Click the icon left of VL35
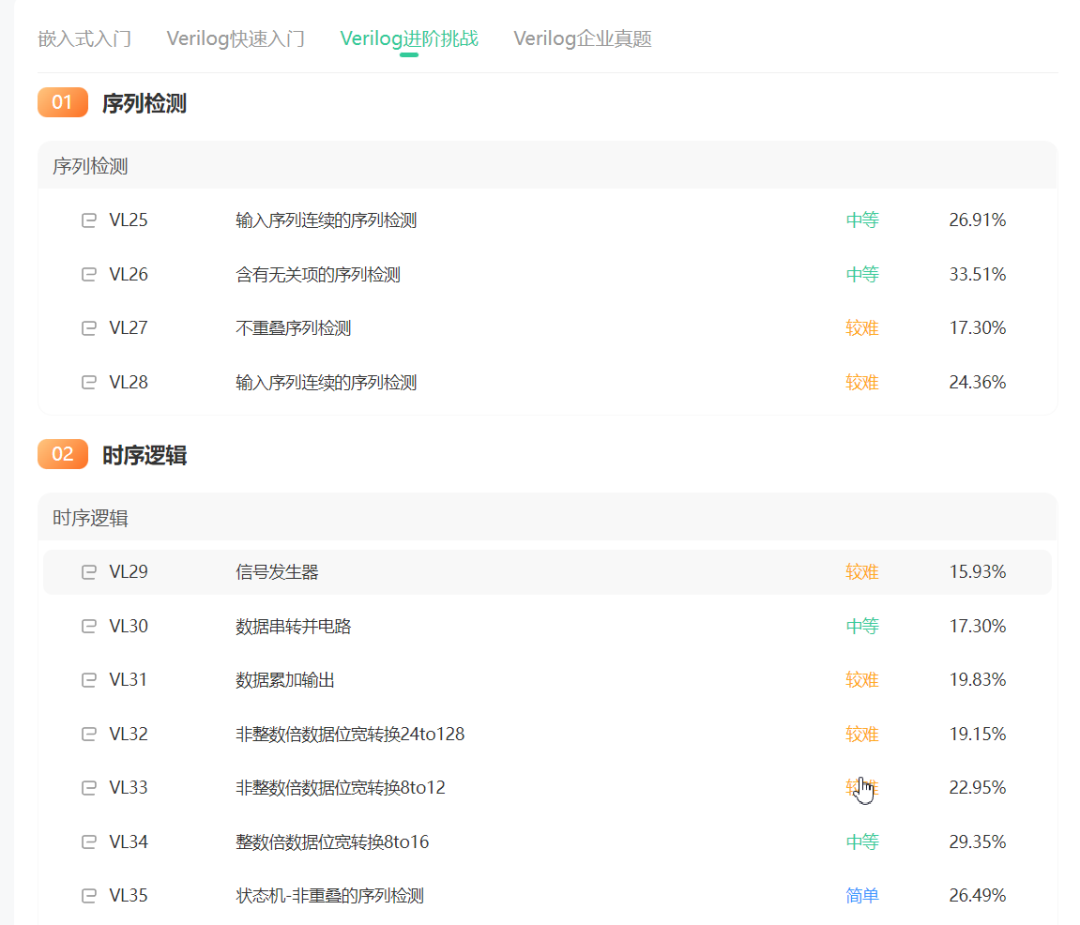 click(89, 895)
